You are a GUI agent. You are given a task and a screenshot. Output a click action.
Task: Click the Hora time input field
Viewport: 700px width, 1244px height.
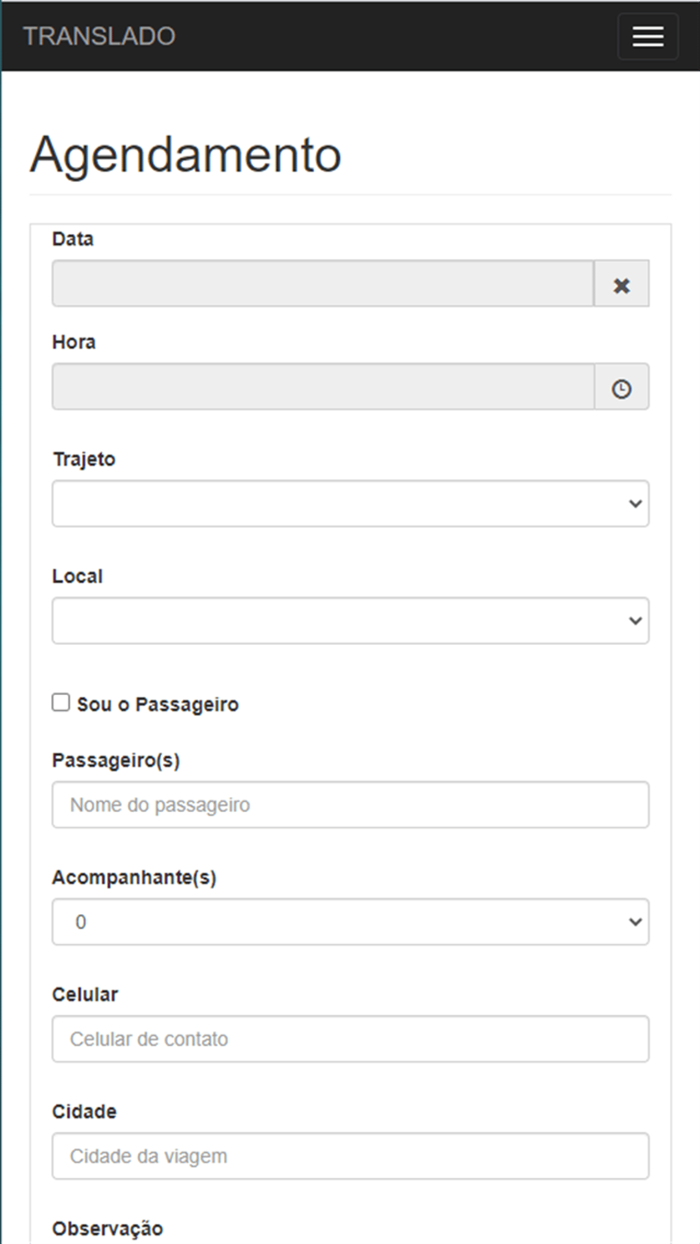point(323,387)
